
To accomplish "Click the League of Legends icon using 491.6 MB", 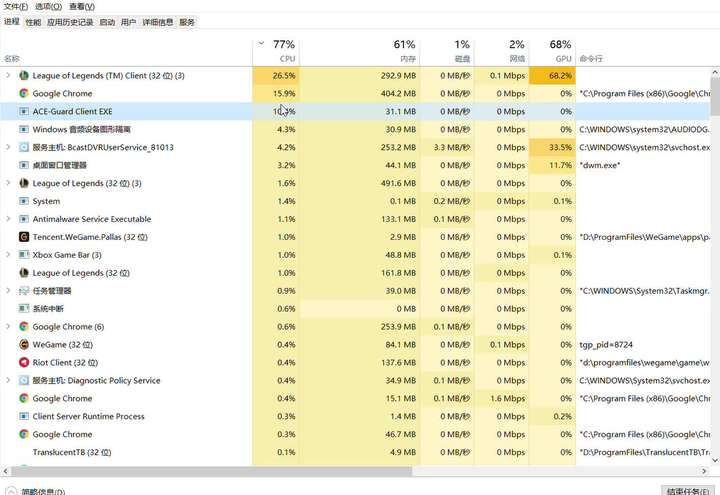I will pyautogui.click(x=24, y=183).
